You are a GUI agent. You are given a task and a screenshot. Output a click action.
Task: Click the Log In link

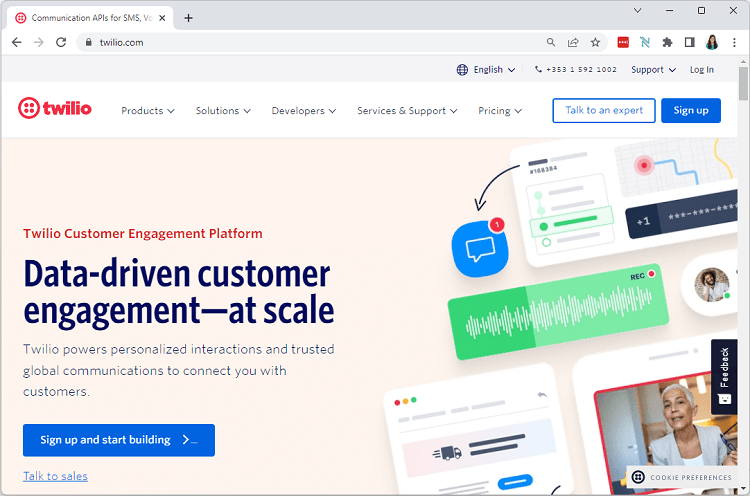pyautogui.click(x=702, y=70)
